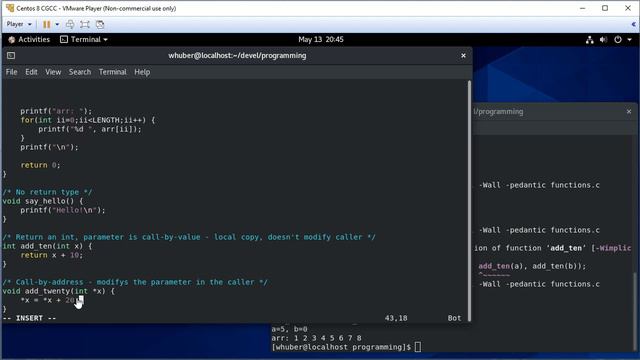Click the 'Return an int, parameter is call-by-value' comment
Screen dimensions: 640x360
pyautogui.click(x=189, y=237)
